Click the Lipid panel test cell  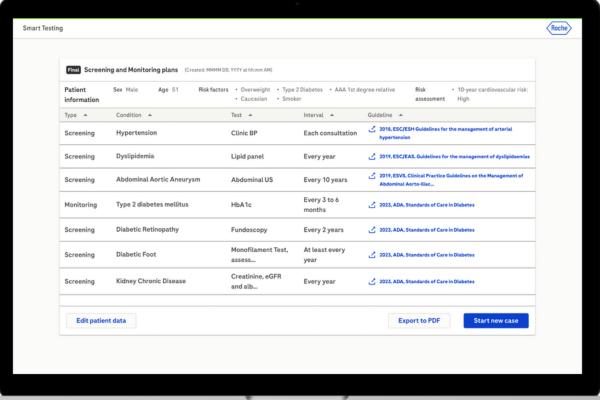247,157
